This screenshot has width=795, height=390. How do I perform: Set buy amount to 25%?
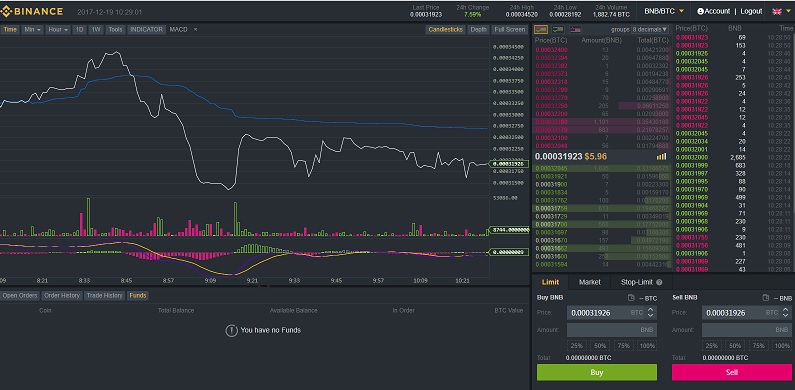[x=576, y=345]
